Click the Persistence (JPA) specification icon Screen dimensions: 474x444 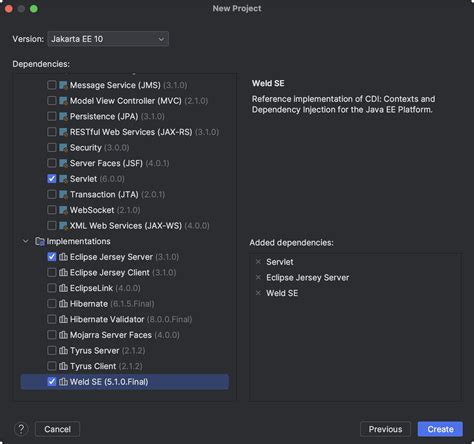point(63,116)
